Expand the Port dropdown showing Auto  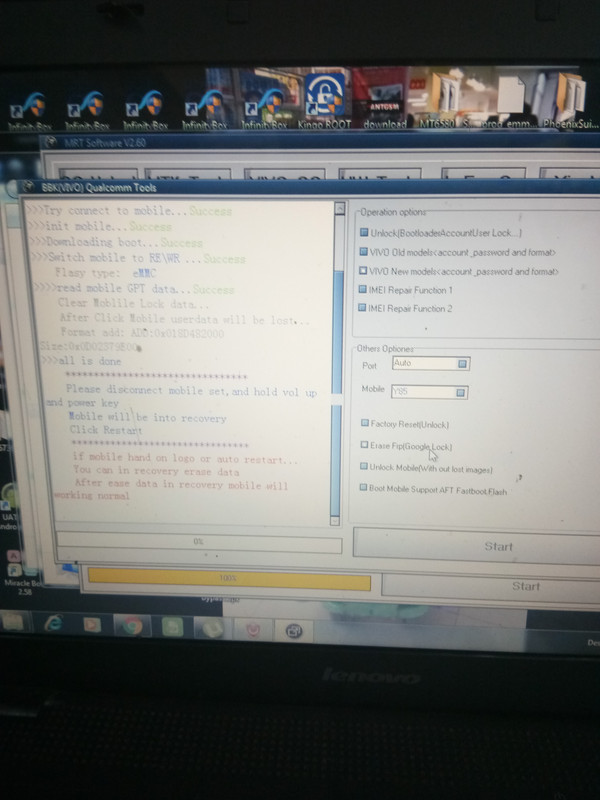coord(462,364)
